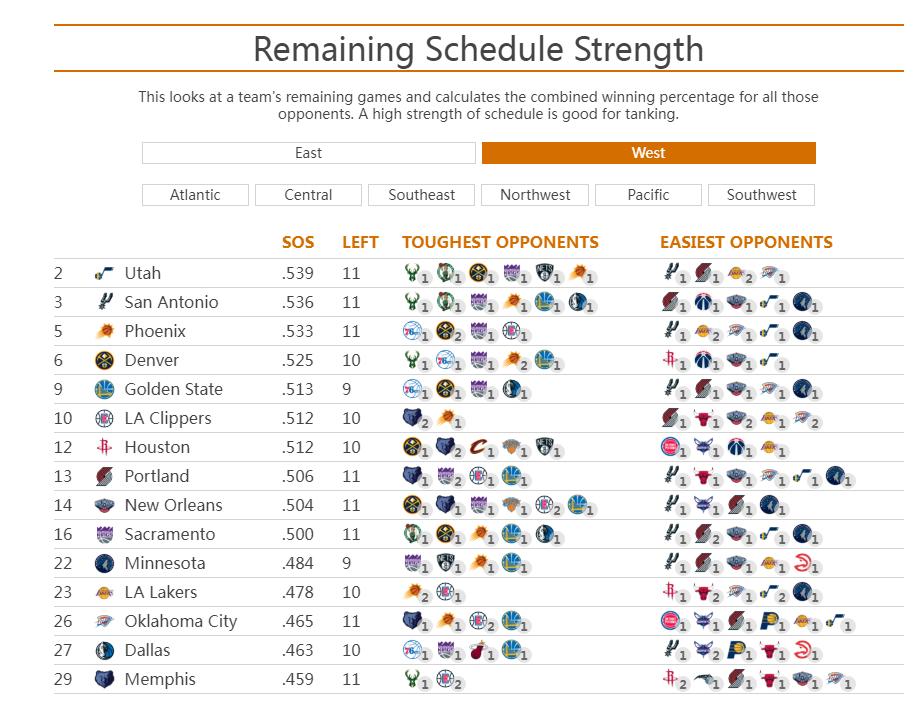Click the Dallas Mavericks team logo
The image size is (915, 711).
[x=104, y=650]
